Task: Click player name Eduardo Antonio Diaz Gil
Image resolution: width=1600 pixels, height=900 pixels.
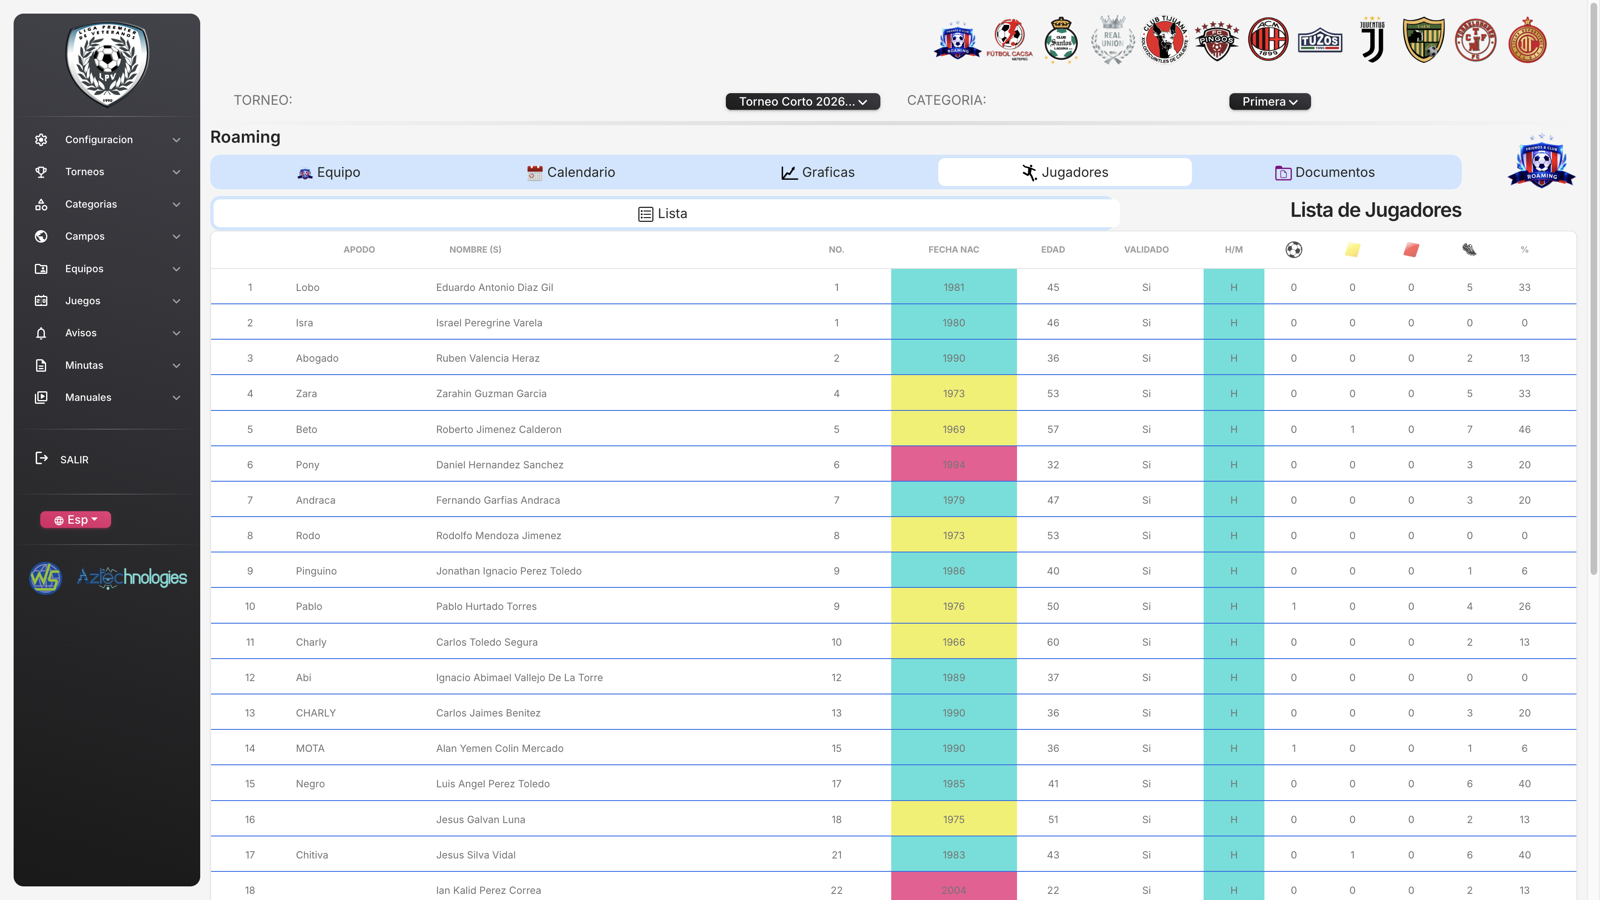Action: click(x=495, y=288)
